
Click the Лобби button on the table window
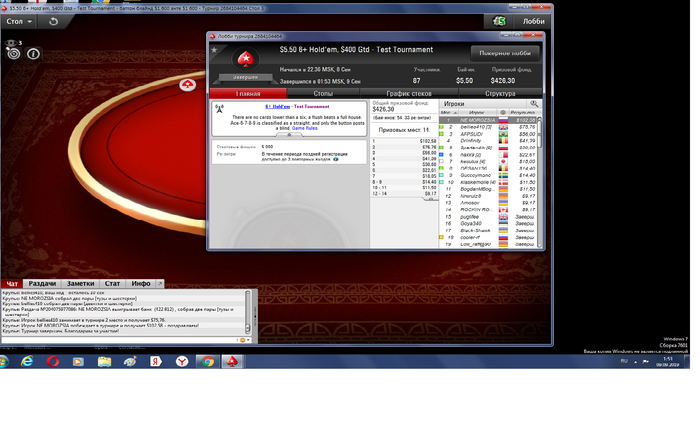pos(533,21)
